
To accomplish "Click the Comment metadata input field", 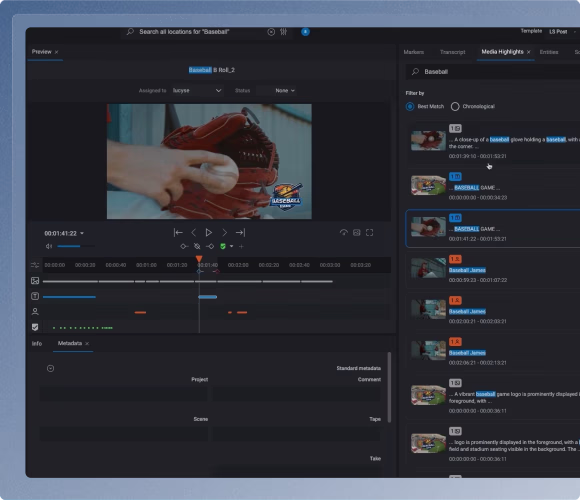I will pos(297,394).
